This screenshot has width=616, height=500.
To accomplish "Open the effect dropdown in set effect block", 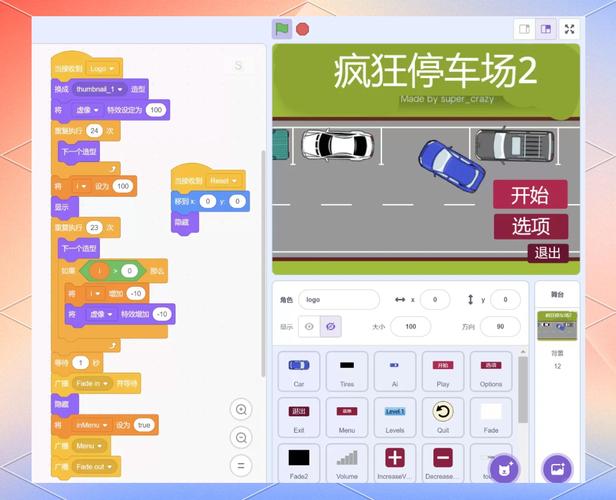I will click(x=87, y=110).
